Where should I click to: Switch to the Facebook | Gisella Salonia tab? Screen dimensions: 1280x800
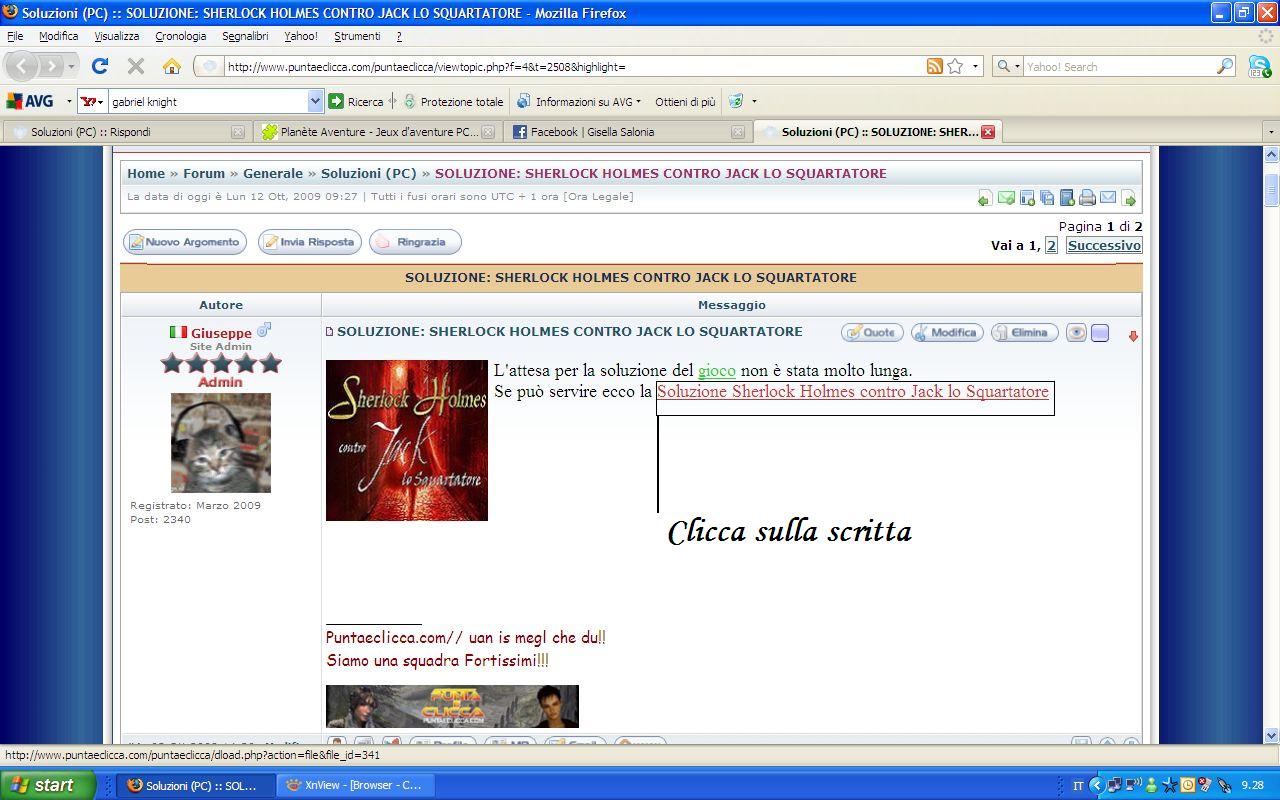point(627,132)
